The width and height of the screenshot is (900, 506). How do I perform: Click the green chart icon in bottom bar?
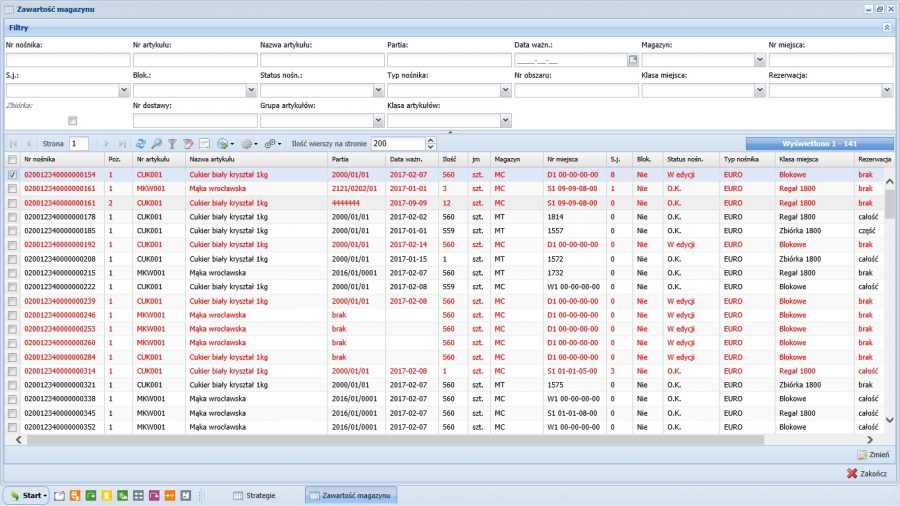coord(122,496)
